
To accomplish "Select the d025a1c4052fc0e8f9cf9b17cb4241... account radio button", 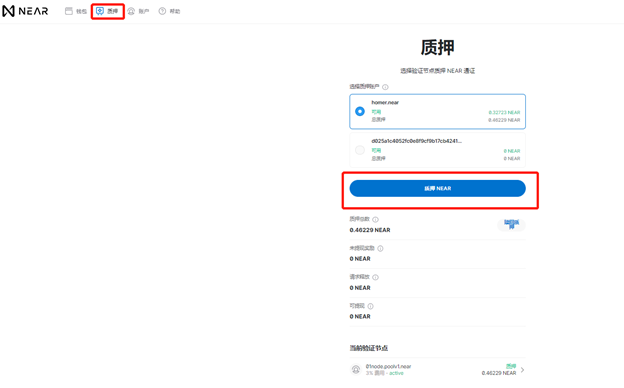I will [x=360, y=150].
